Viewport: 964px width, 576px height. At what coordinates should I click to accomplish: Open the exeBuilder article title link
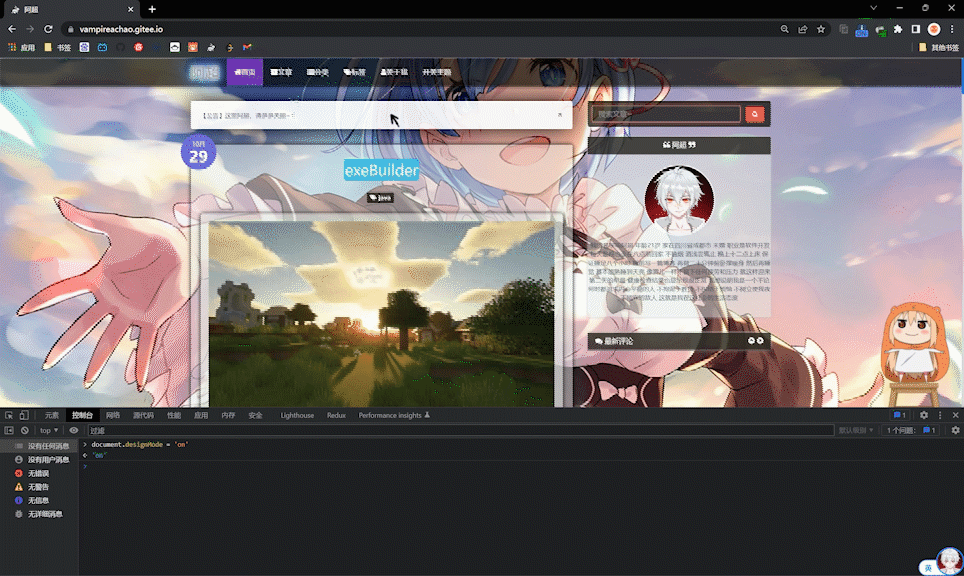point(381,170)
